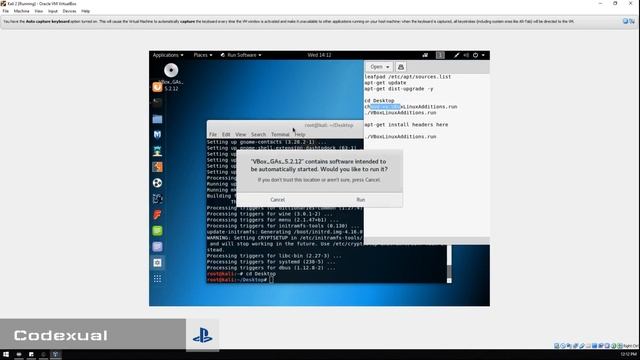Click Cancel in the autorun dialog

(x=278, y=200)
